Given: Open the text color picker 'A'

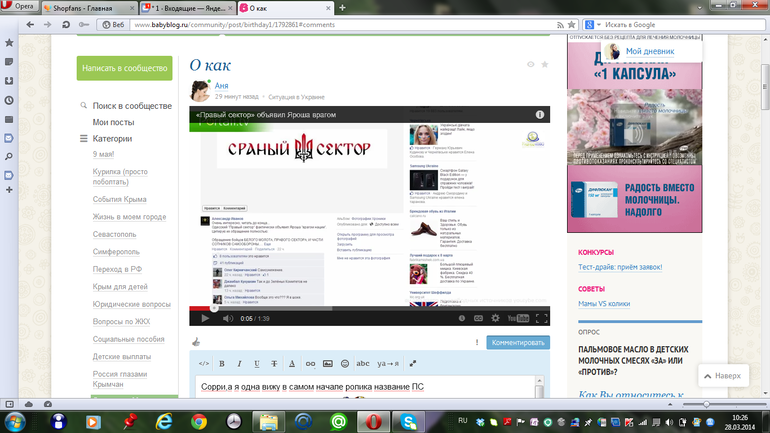Looking at the screenshot, I should tap(292, 363).
